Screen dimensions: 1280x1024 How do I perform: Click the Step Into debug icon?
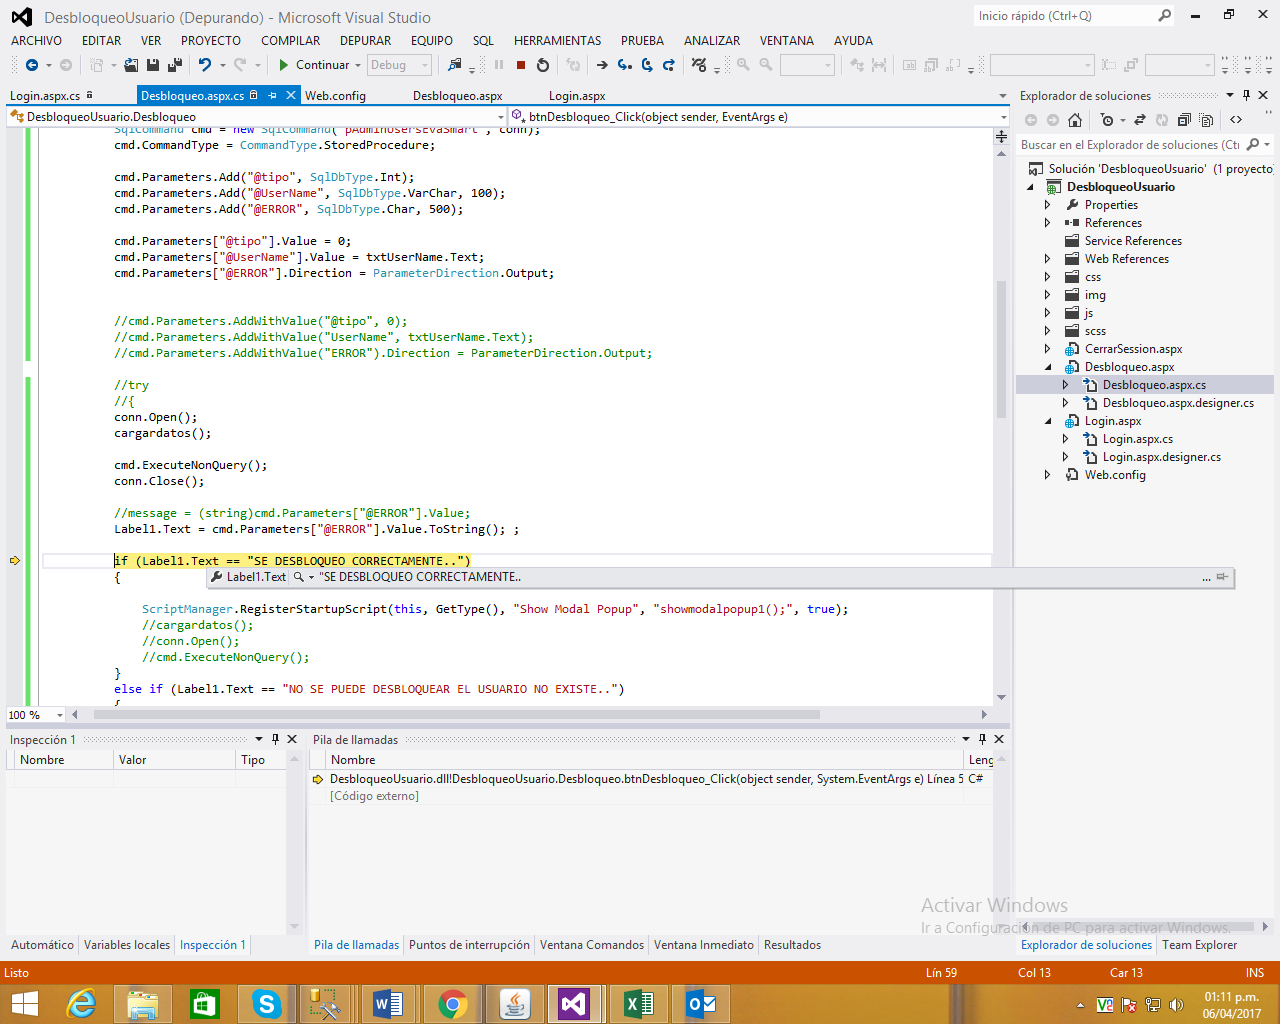click(625, 65)
